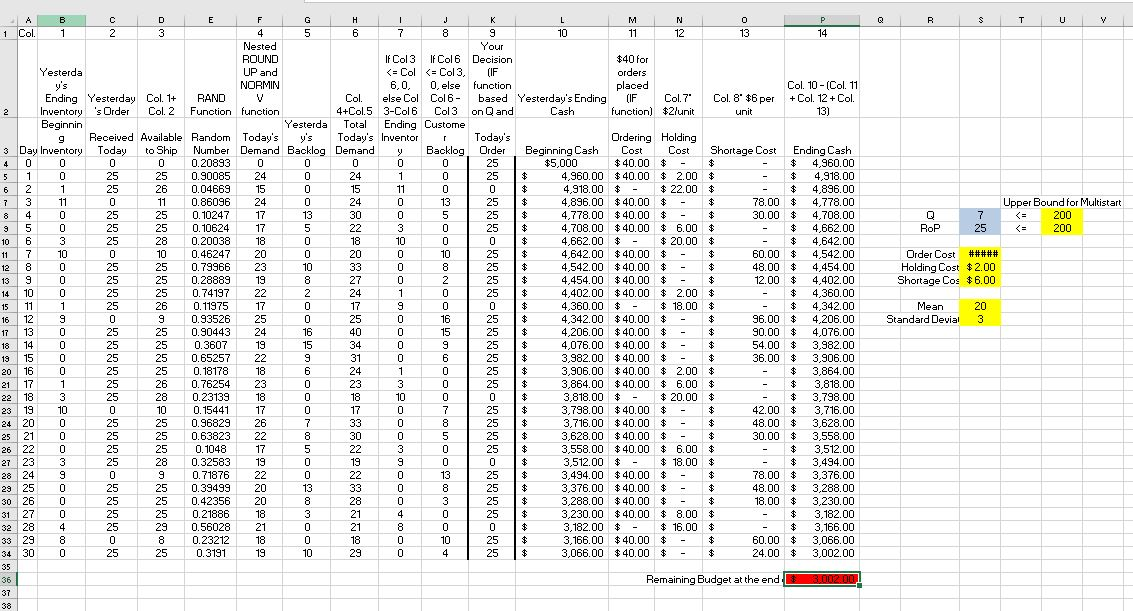Click the random number cell 0.90085
1133x611 pixels.
pyautogui.click(x=210, y=176)
